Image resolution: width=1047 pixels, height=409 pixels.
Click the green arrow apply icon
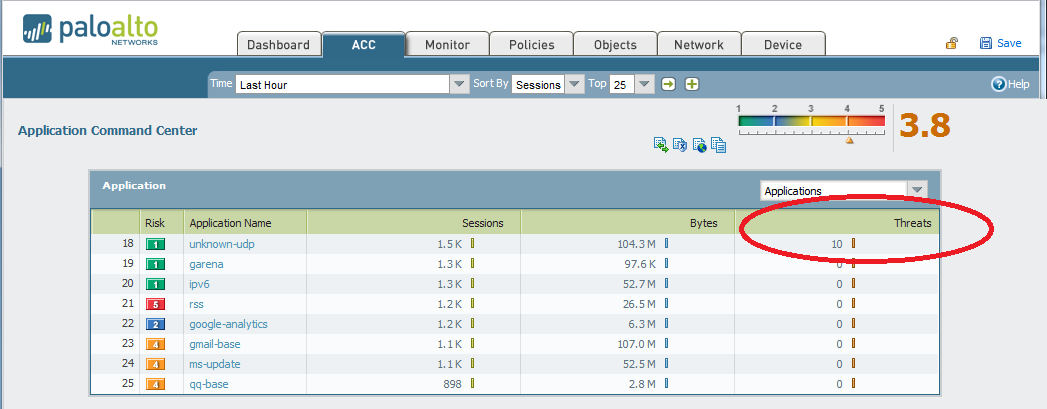tap(669, 85)
